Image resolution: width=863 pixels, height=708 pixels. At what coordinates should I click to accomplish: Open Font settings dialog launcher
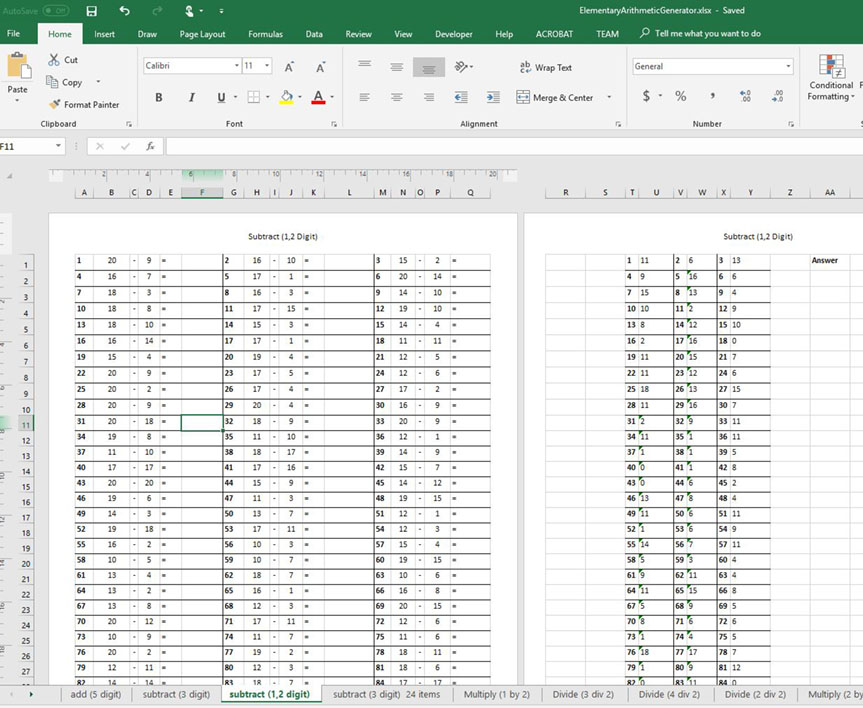(x=334, y=124)
